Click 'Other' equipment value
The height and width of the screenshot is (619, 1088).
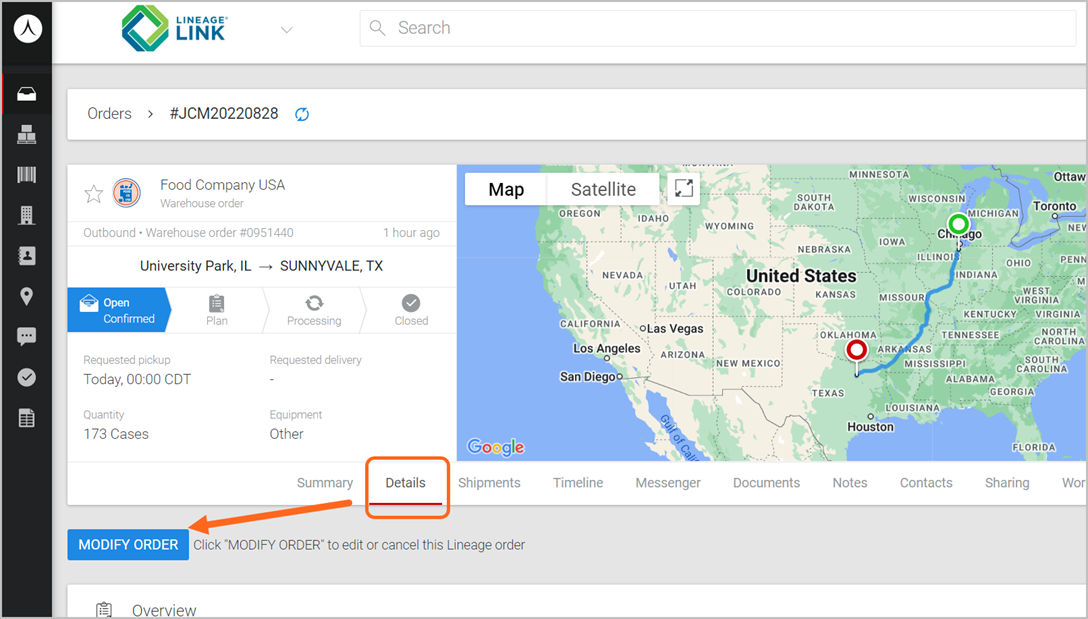pyautogui.click(x=287, y=434)
